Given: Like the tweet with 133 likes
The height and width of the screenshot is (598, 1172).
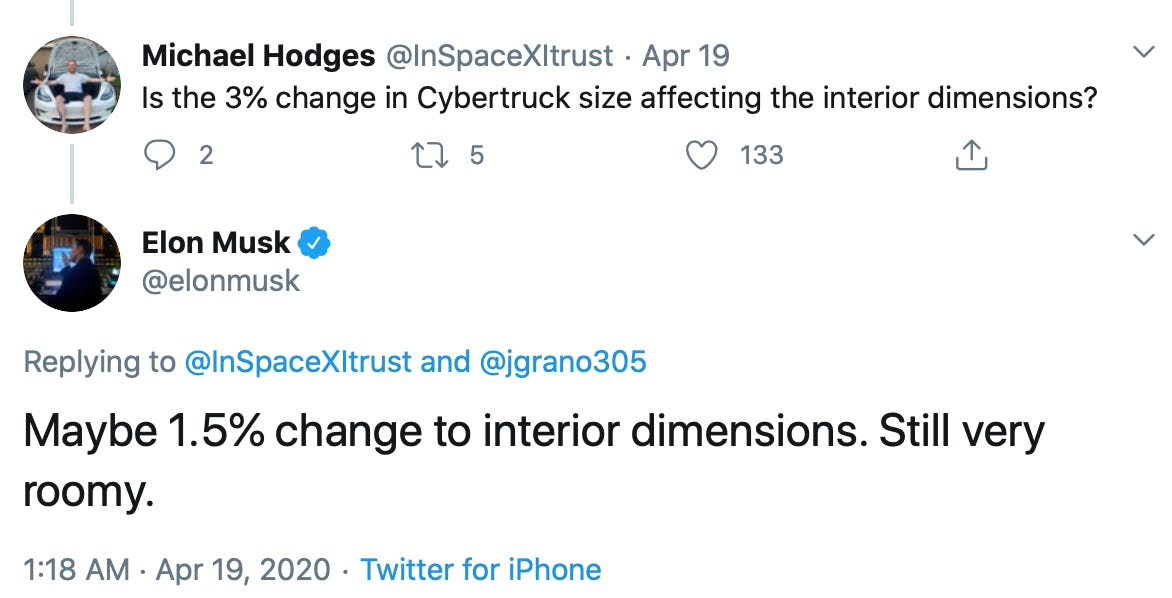Looking at the screenshot, I should (705, 156).
